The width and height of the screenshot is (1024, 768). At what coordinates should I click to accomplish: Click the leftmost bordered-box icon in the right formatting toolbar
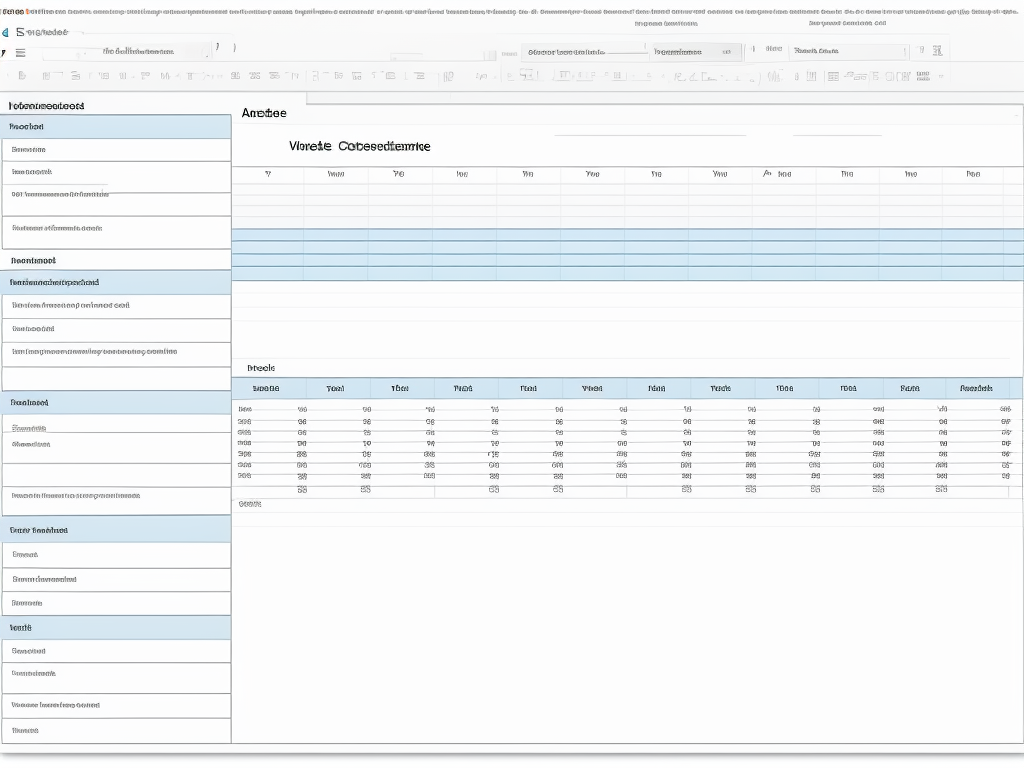click(527, 76)
